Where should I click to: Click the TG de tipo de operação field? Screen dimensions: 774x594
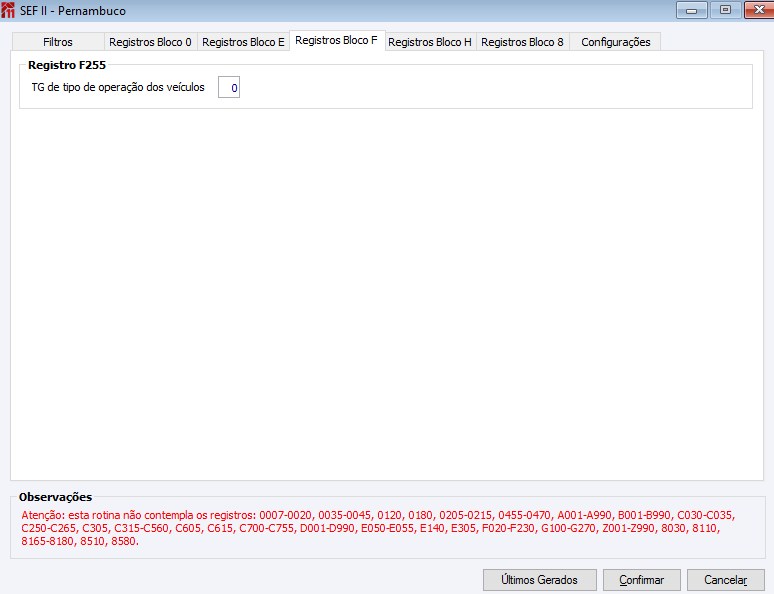(x=229, y=87)
